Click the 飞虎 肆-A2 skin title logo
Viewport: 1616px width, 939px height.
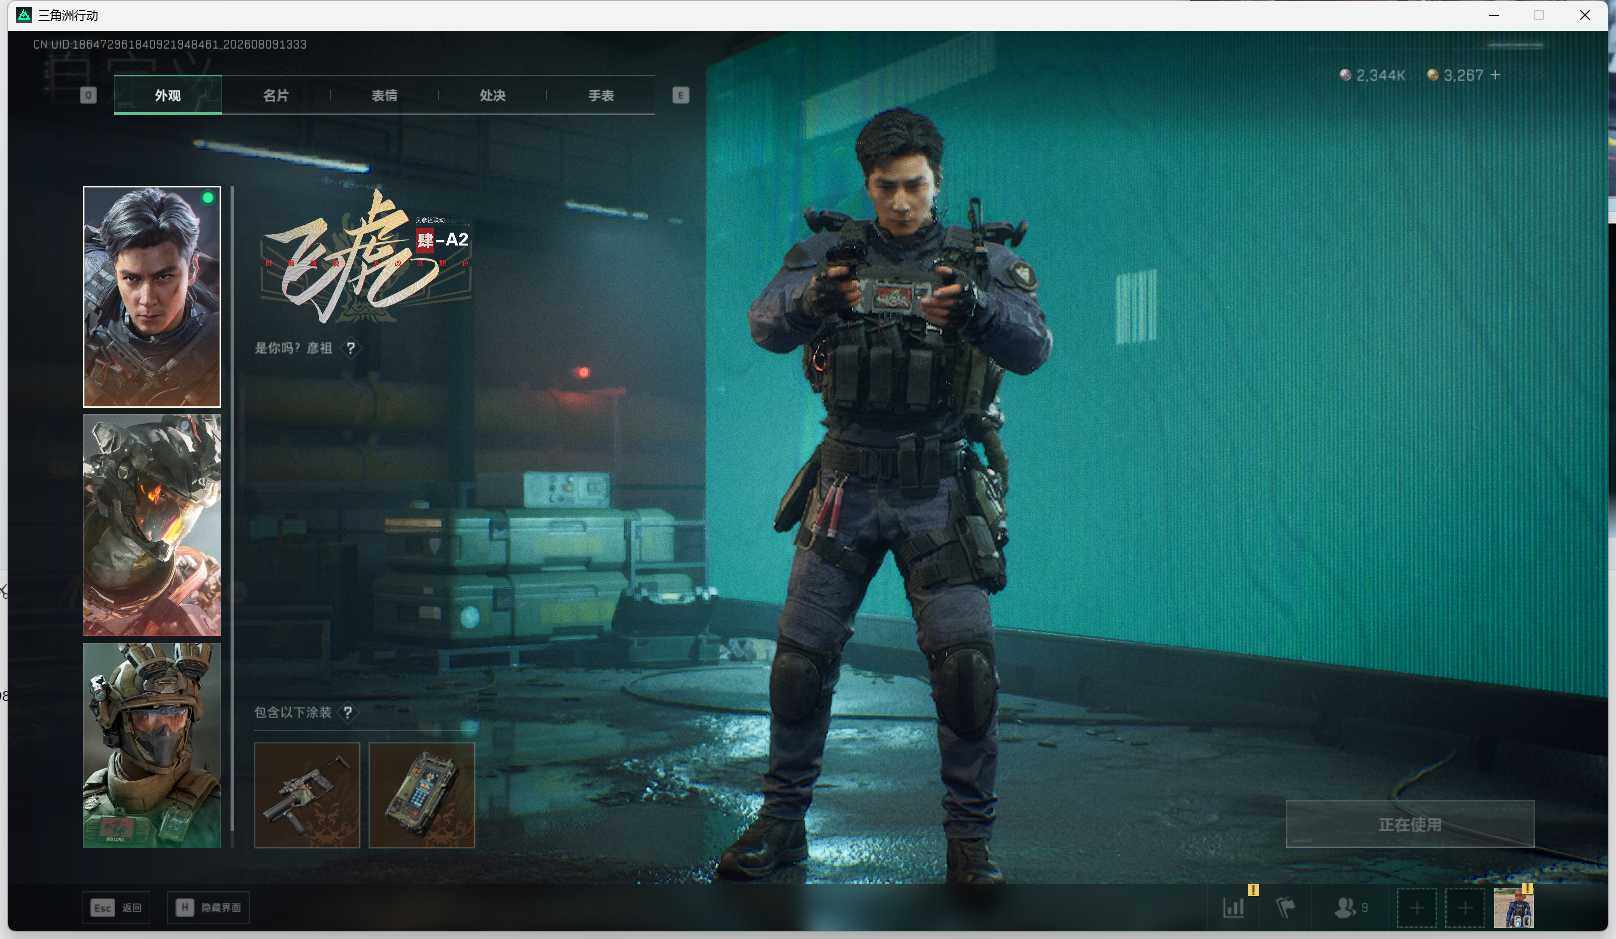click(365, 258)
